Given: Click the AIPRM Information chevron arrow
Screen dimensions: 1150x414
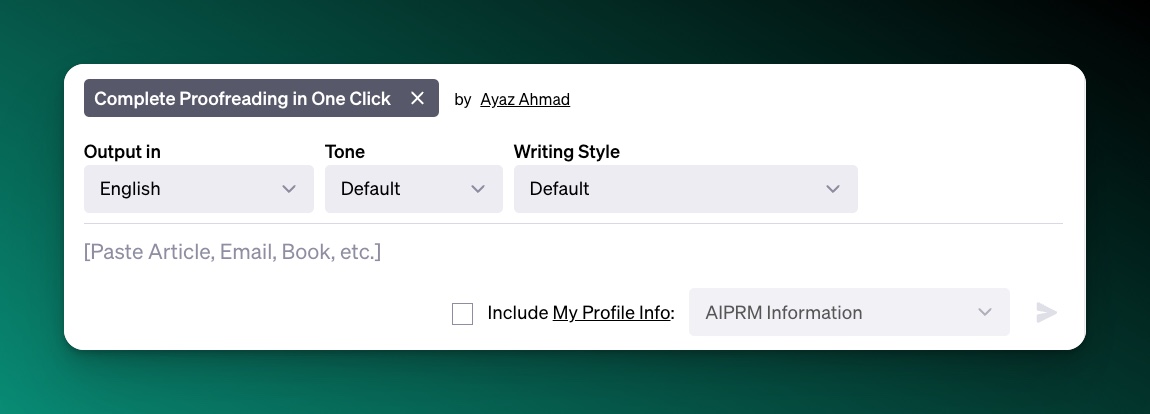Looking at the screenshot, I should point(985,313).
